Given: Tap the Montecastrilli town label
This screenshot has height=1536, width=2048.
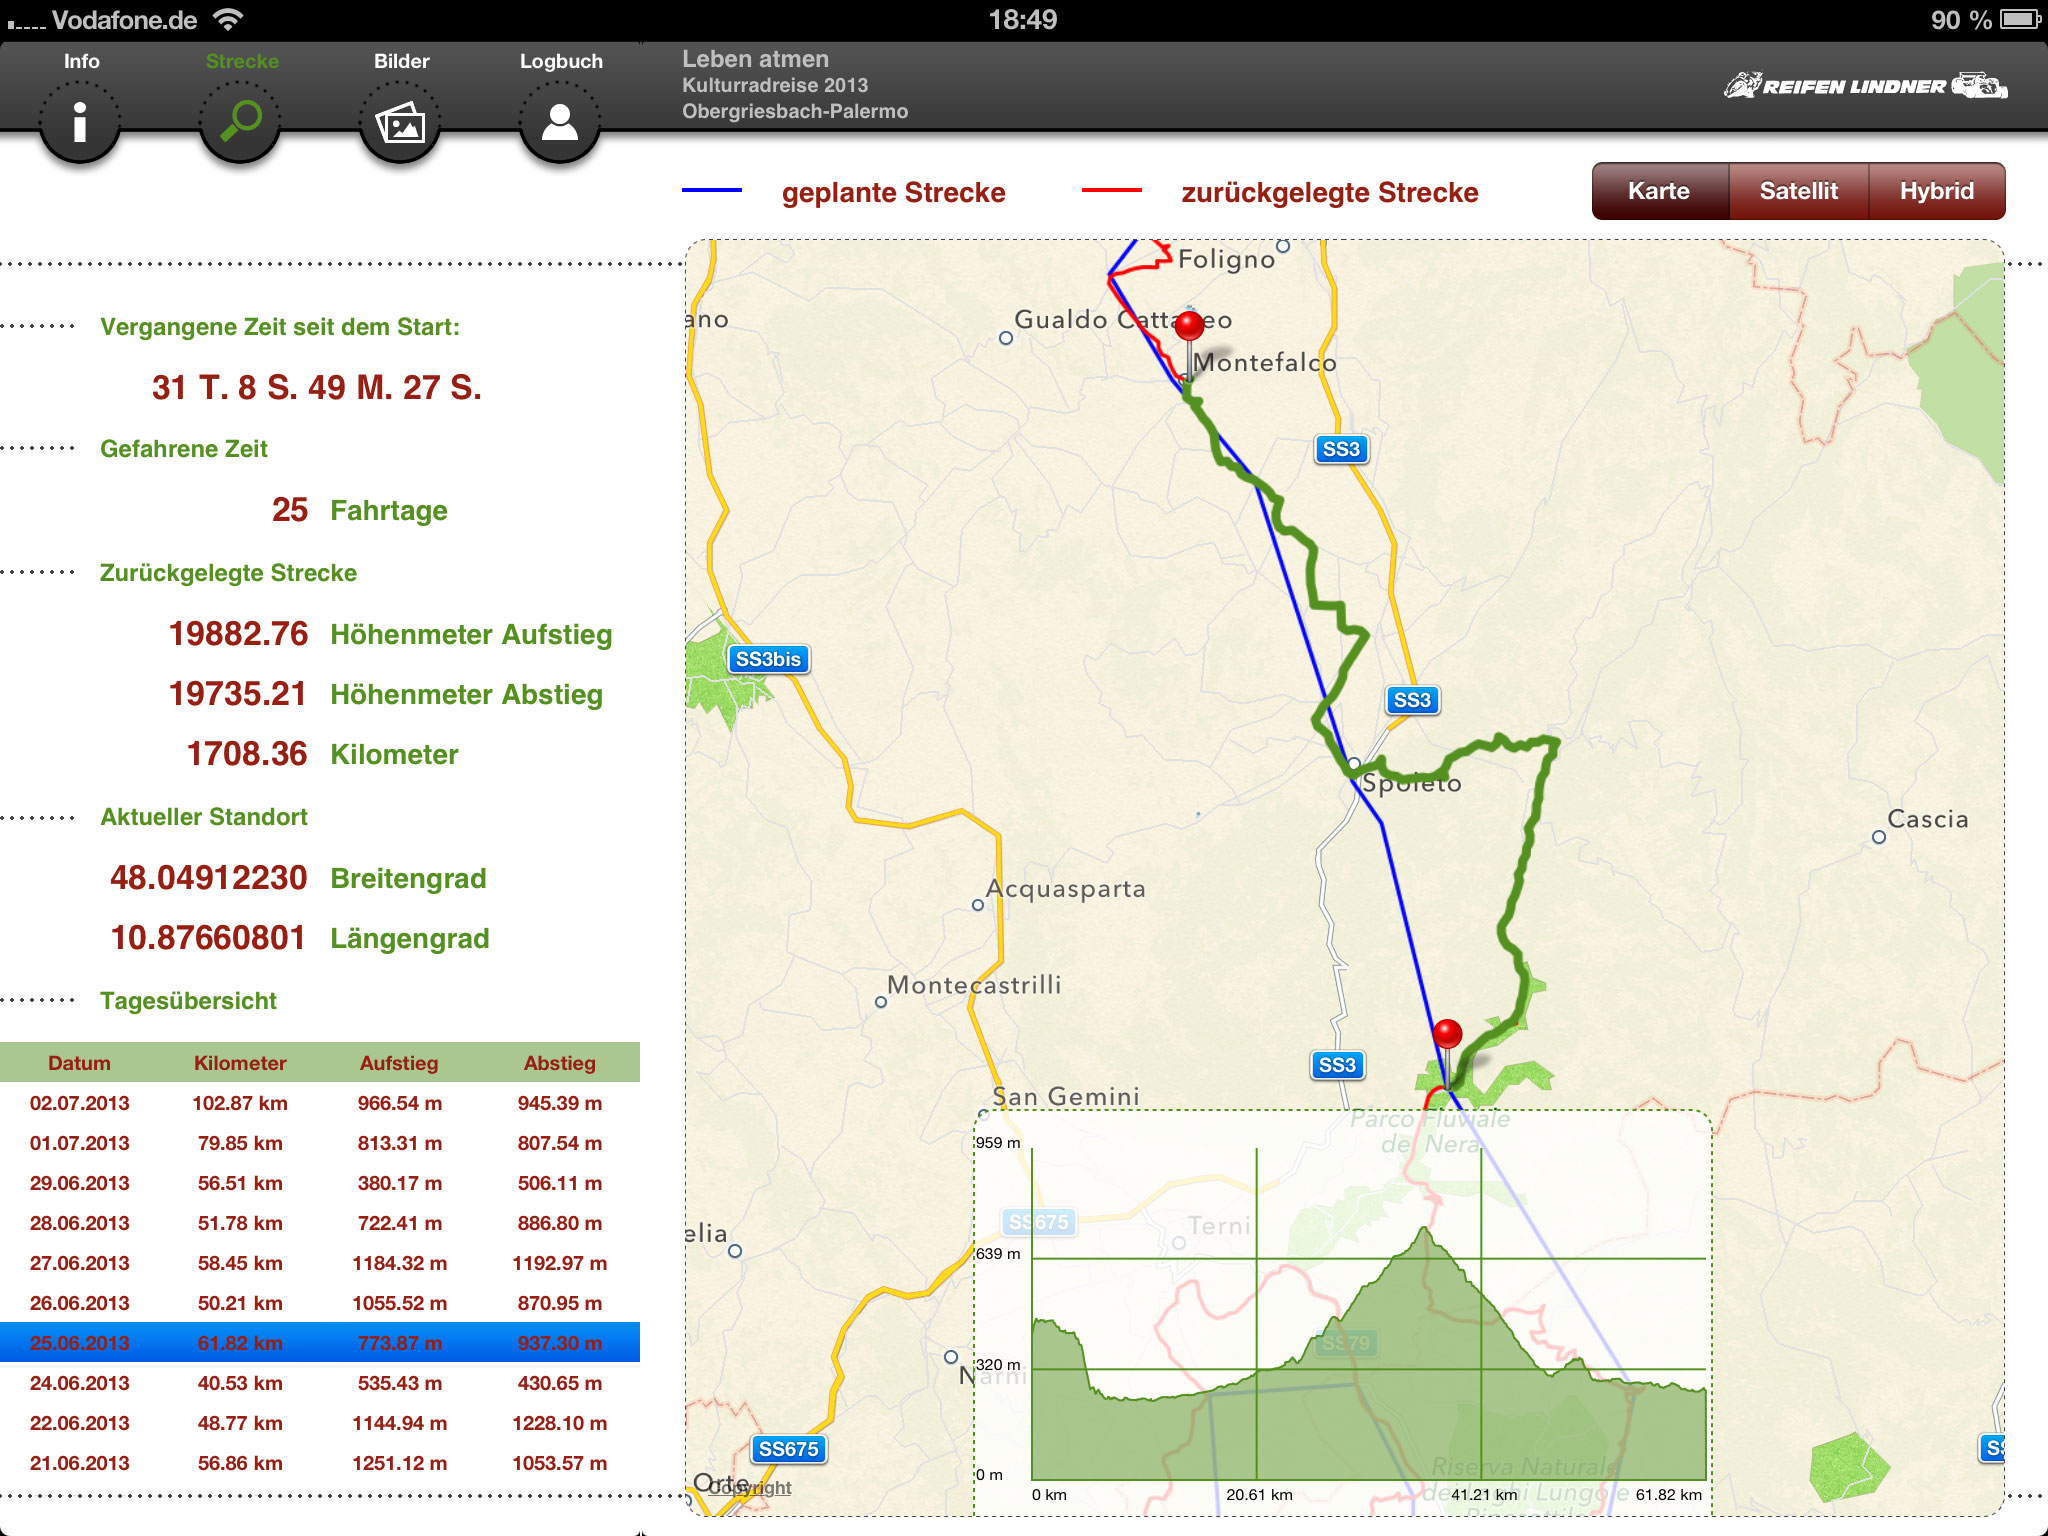Looking at the screenshot, I should tap(974, 985).
